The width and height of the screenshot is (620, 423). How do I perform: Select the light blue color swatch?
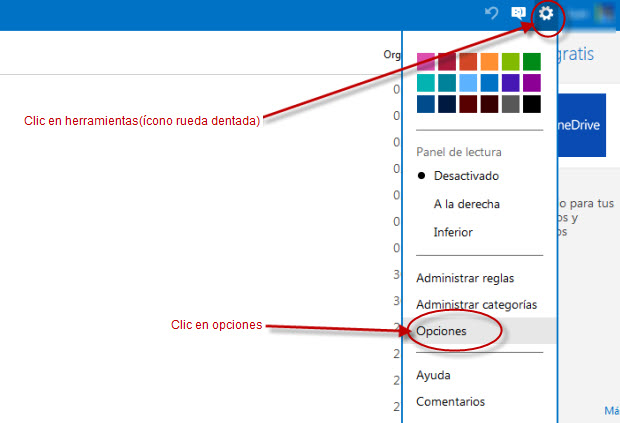click(x=468, y=82)
